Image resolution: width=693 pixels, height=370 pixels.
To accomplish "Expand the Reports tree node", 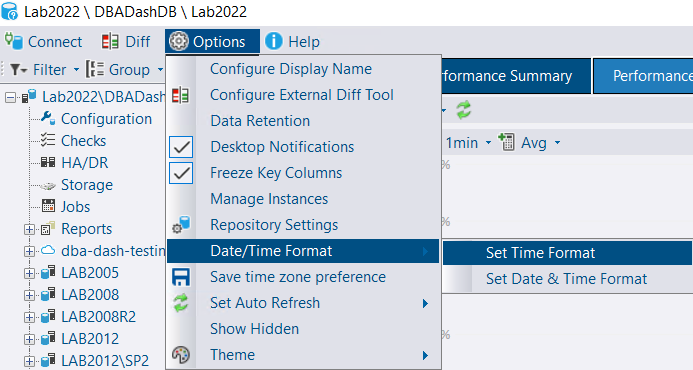I will coord(29,229).
